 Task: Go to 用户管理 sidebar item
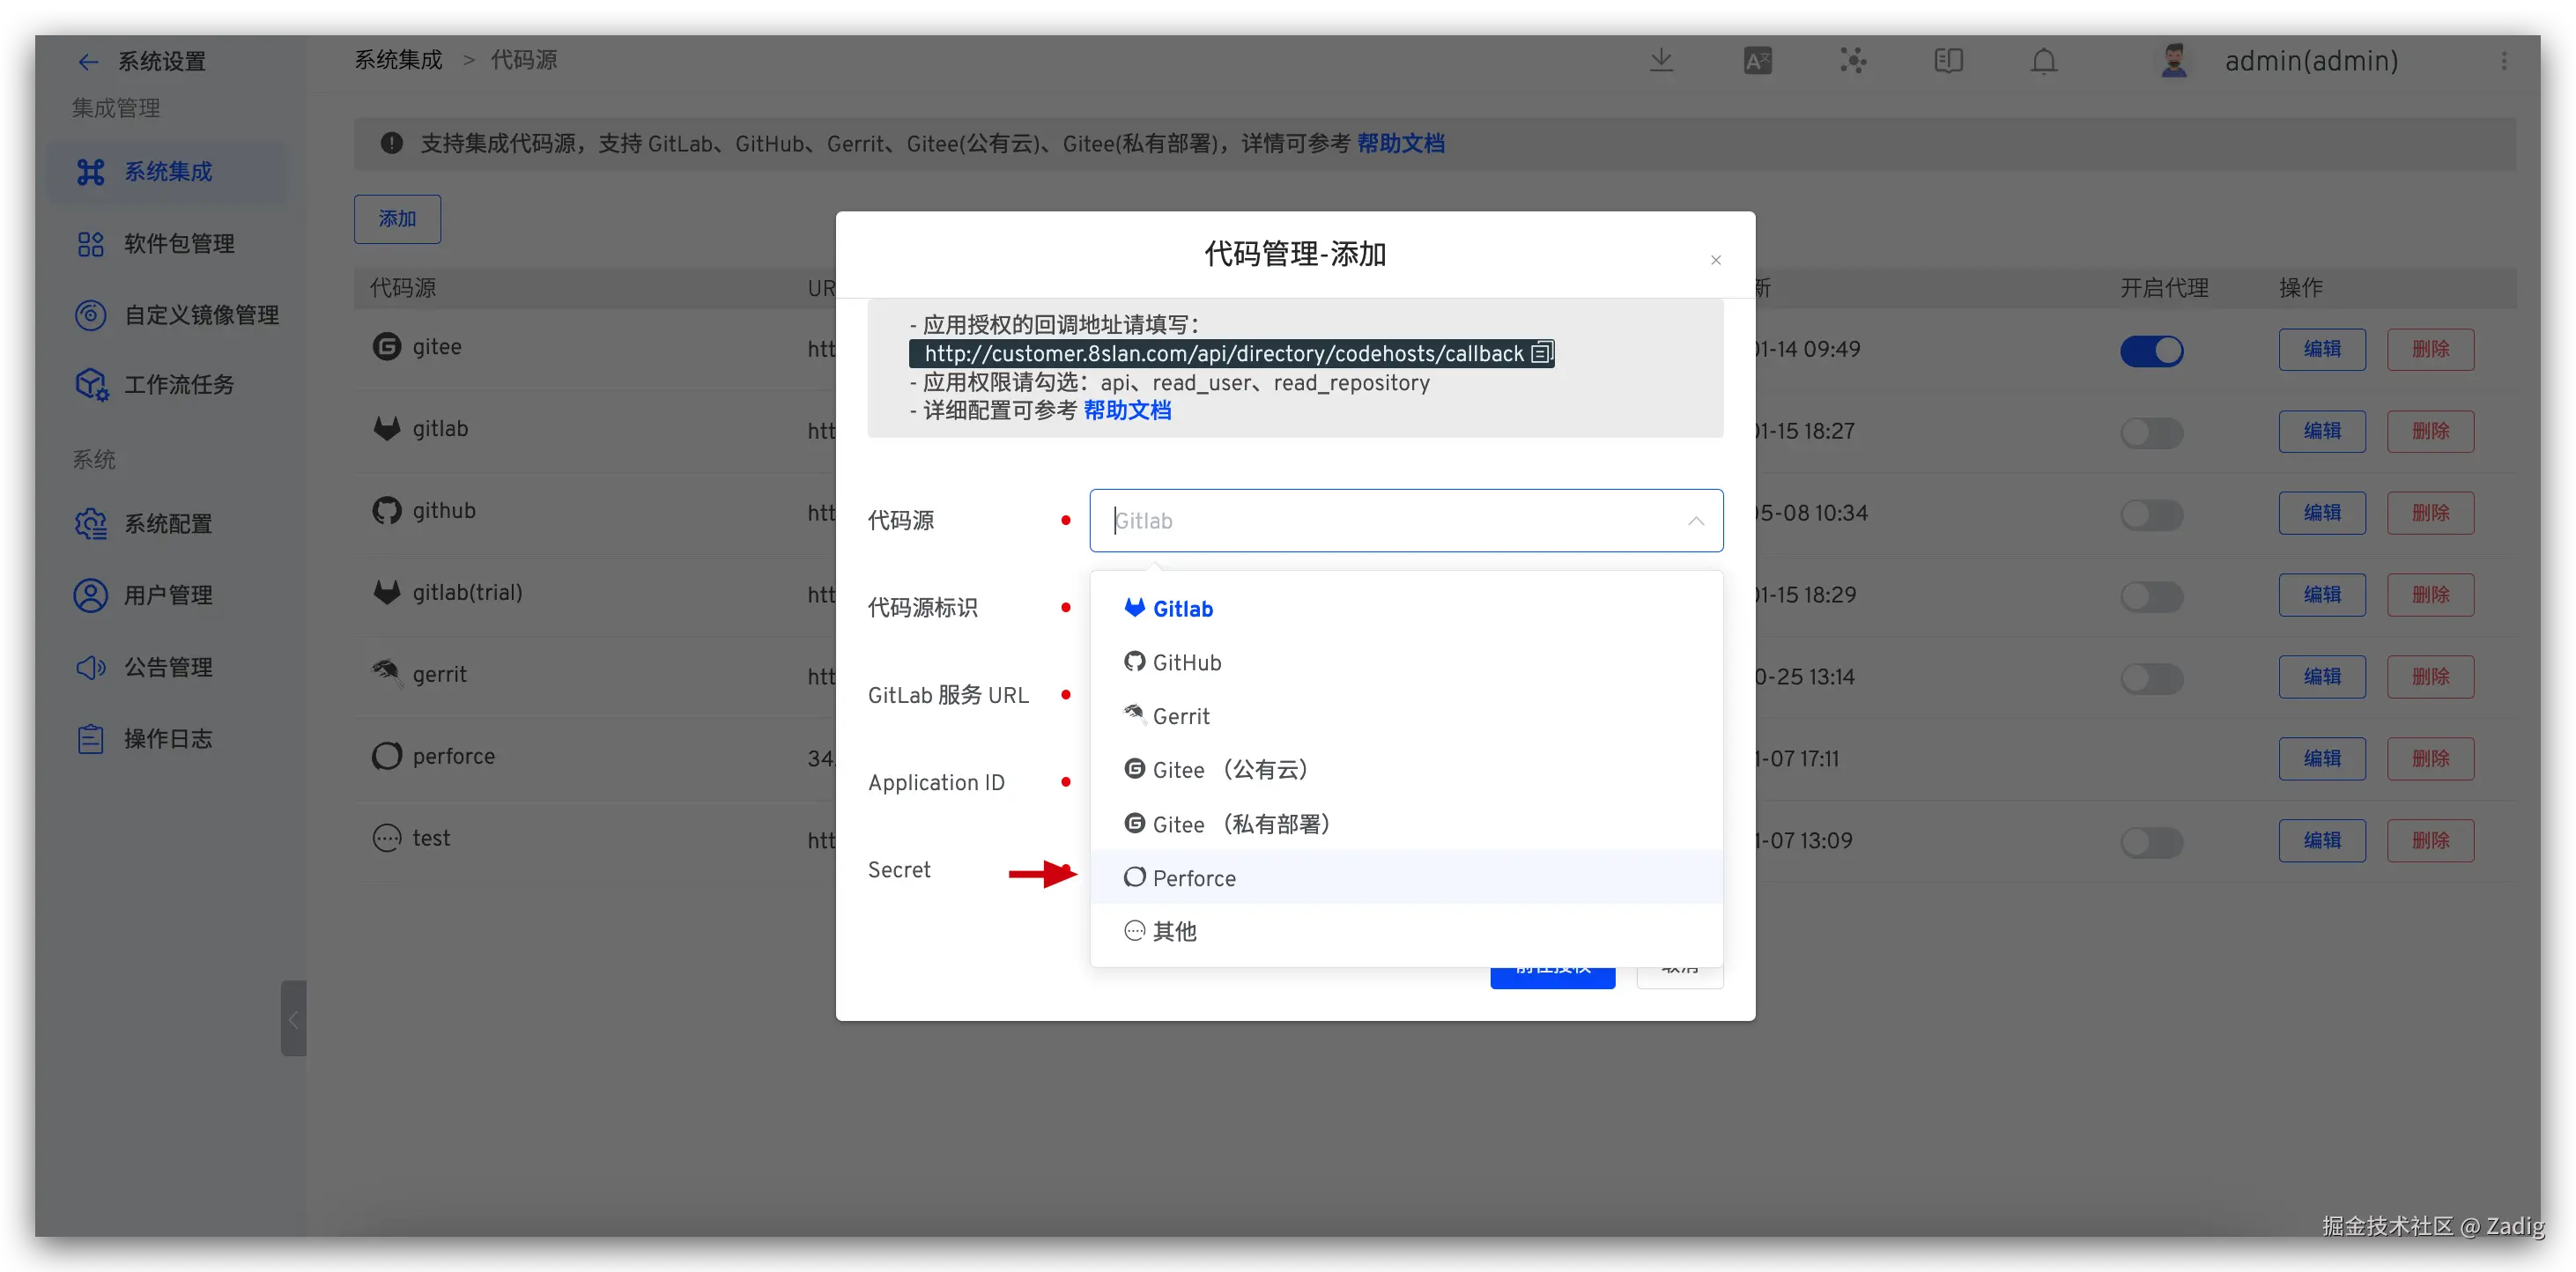(x=167, y=596)
